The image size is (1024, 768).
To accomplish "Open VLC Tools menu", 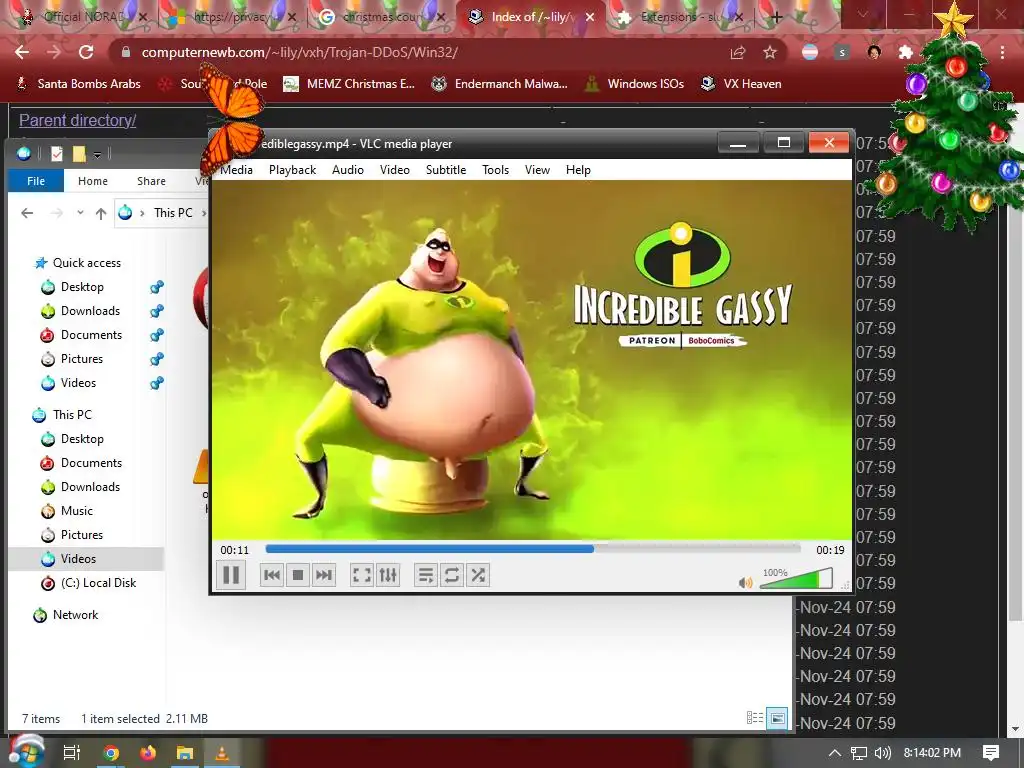I will pos(495,170).
